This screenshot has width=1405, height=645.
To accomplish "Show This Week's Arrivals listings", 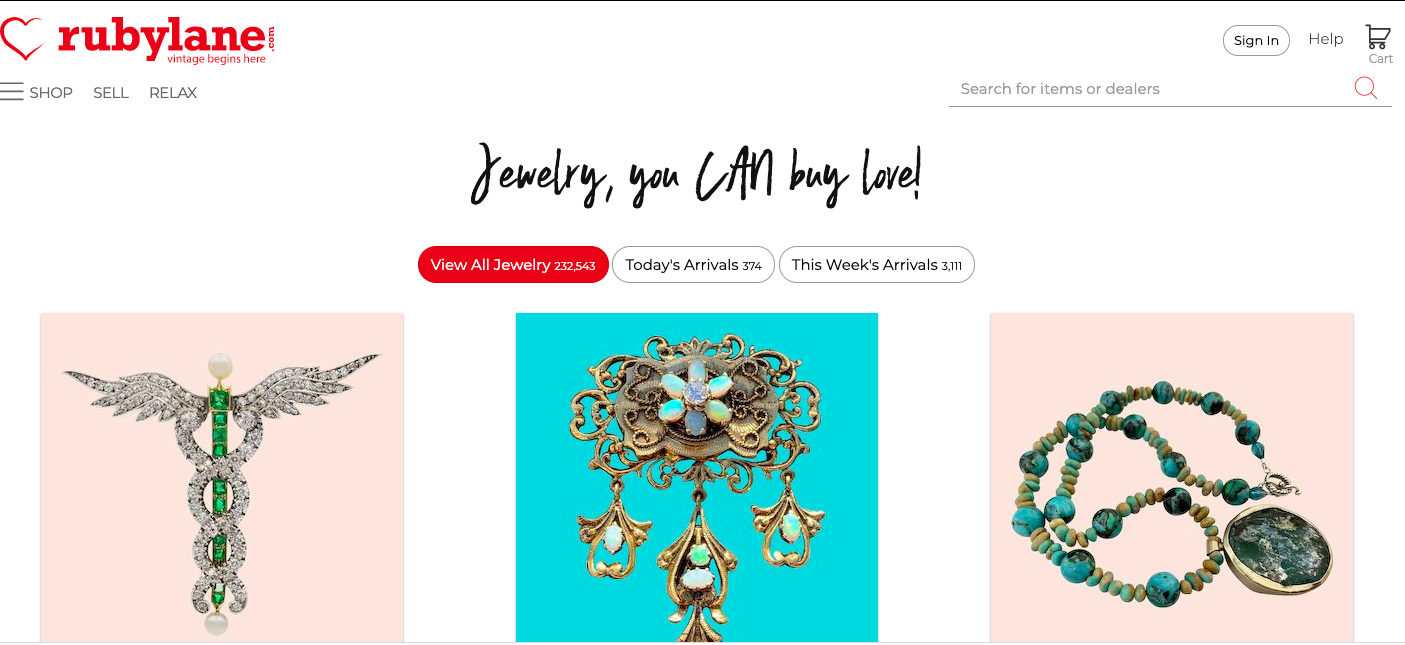I will coord(876,265).
